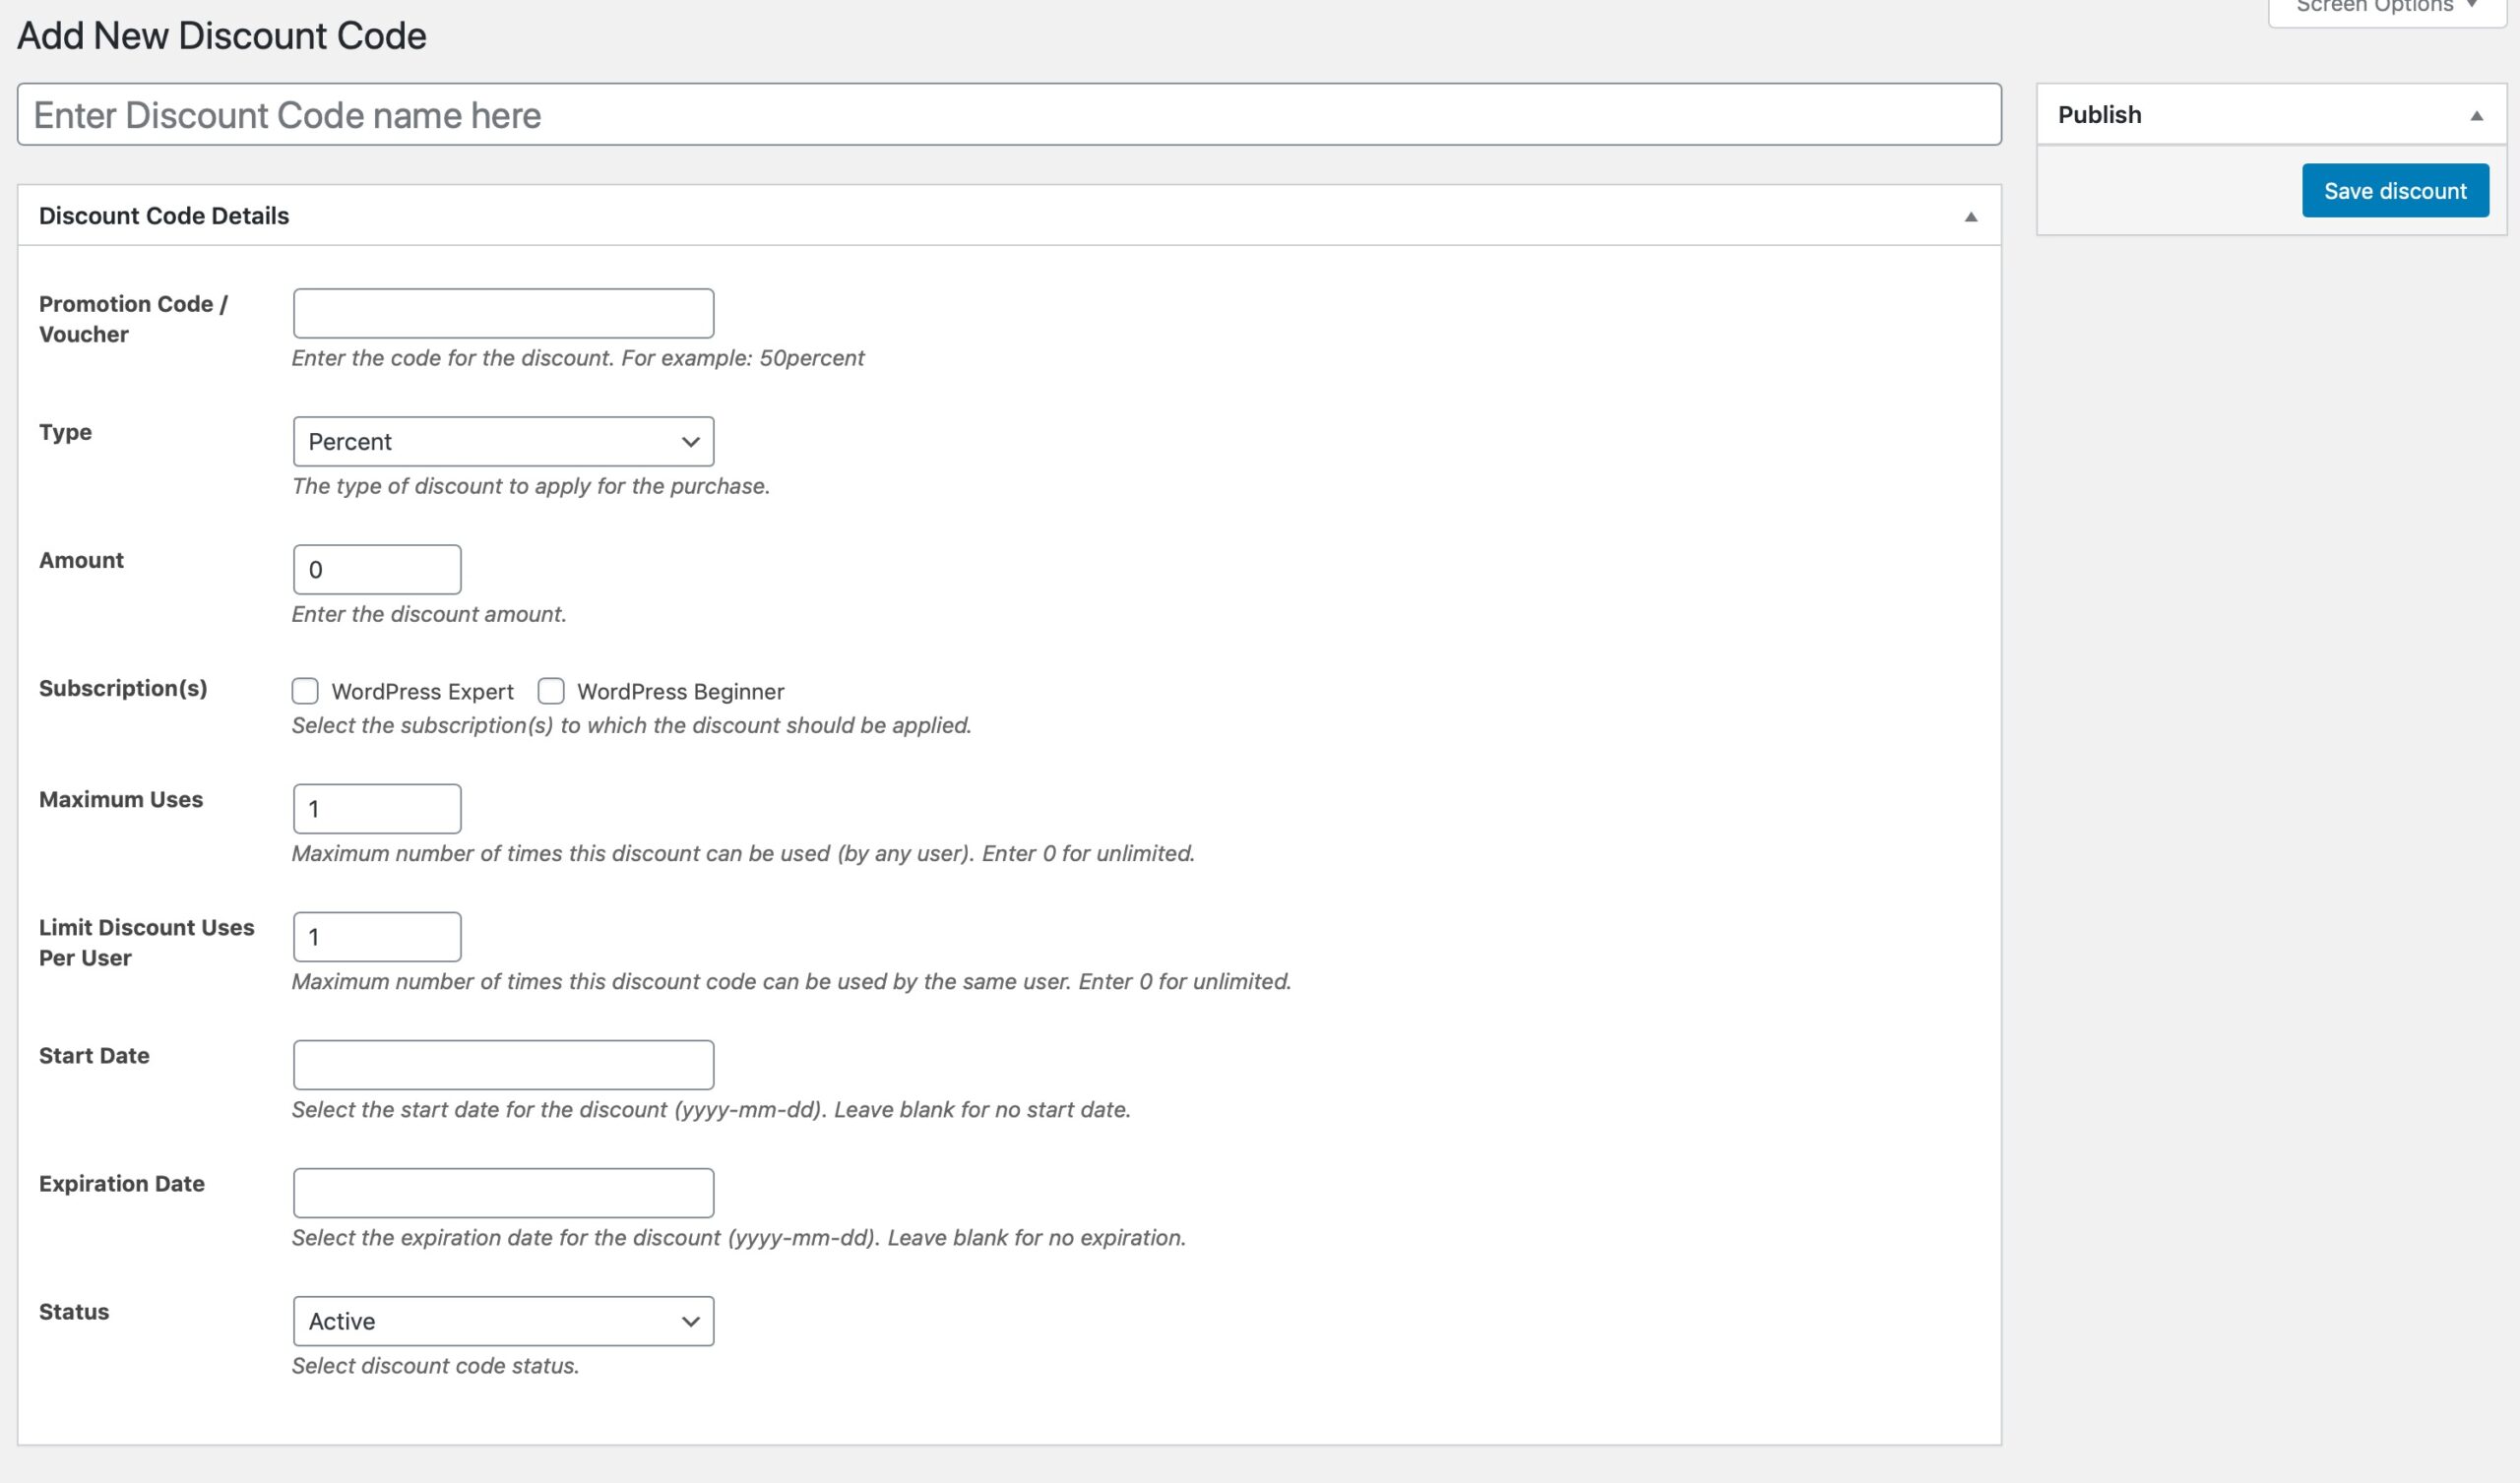2520x1483 pixels.
Task: Click the Add New Discount Code title
Action: tap(222, 36)
